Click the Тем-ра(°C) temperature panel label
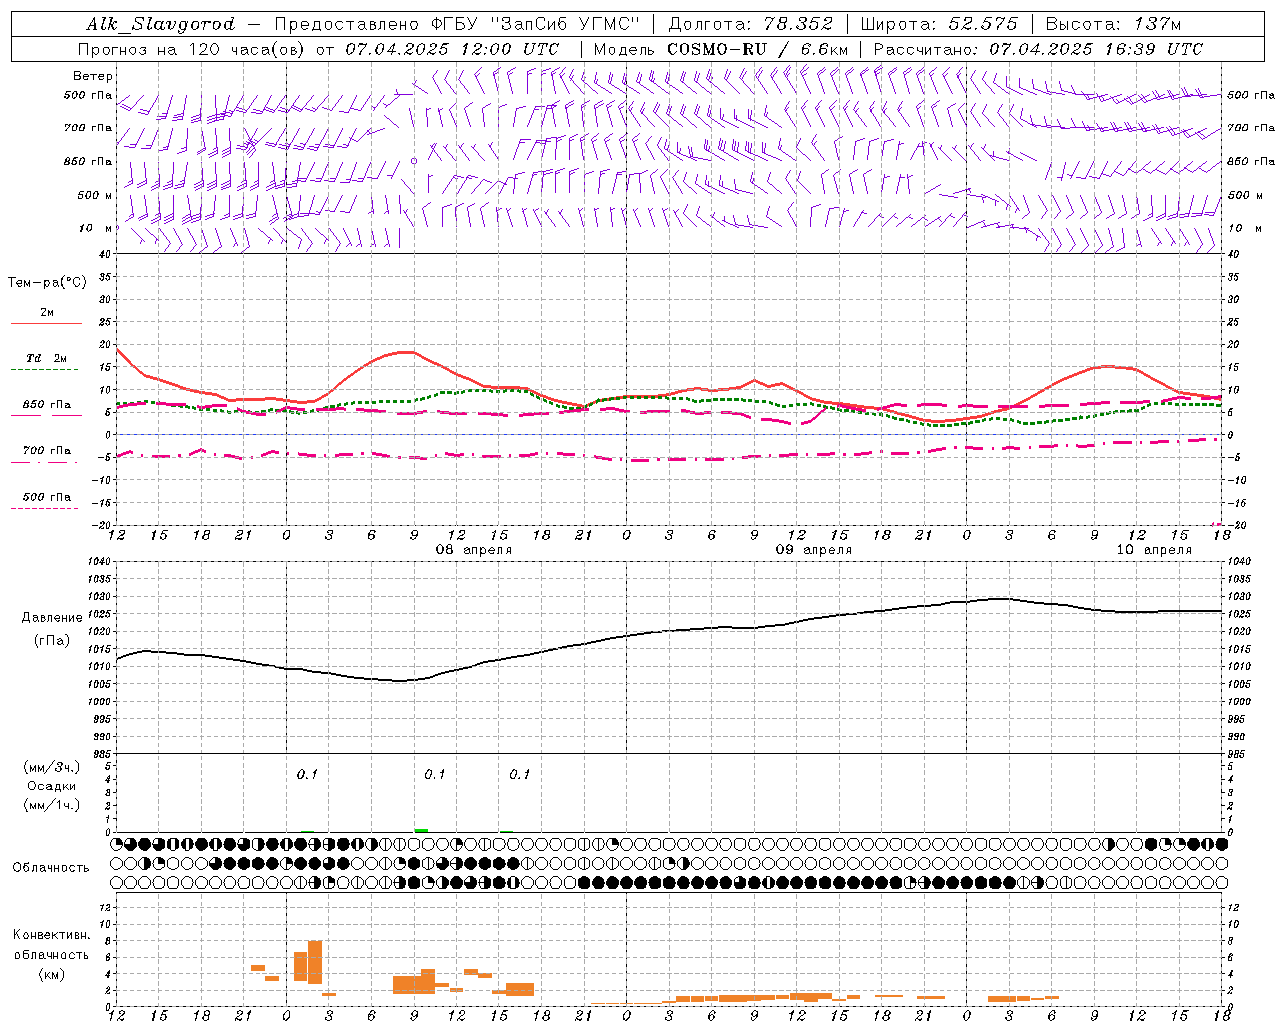This screenshot has width=1280, height=1024. (47, 283)
